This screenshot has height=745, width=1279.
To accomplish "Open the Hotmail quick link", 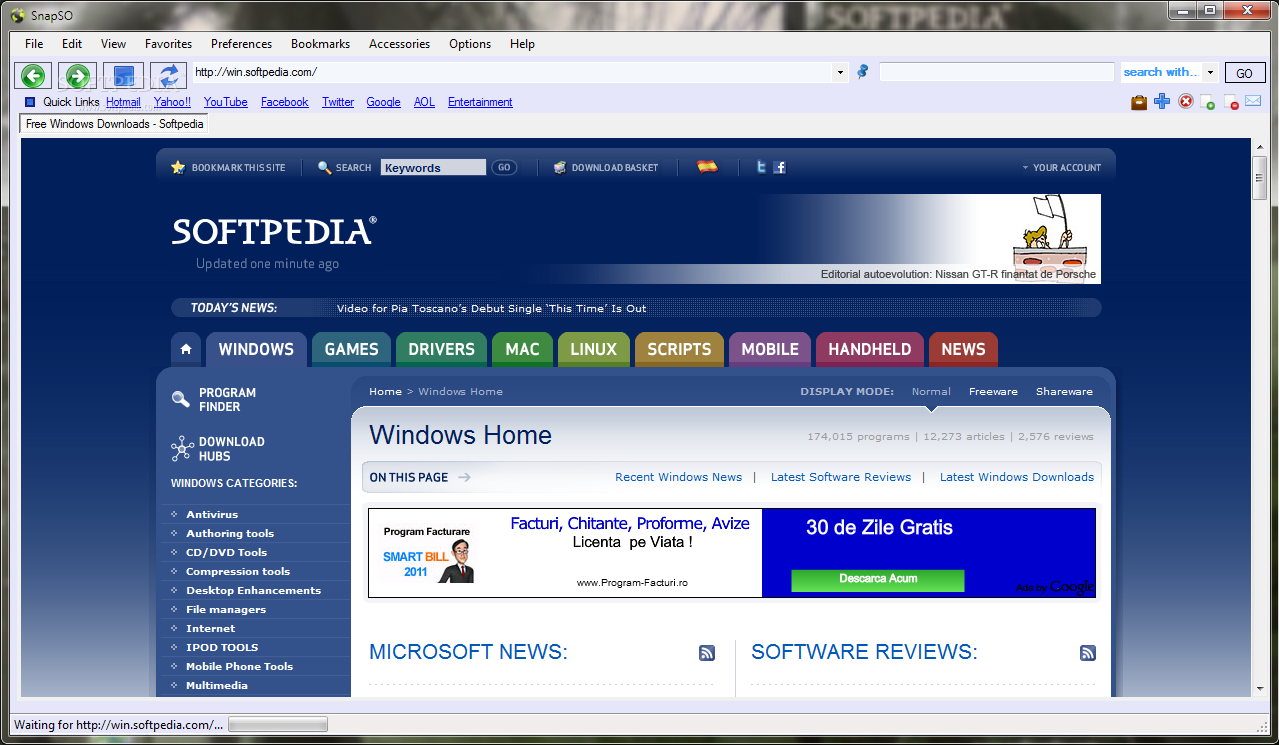I will (x=123, y=102).
